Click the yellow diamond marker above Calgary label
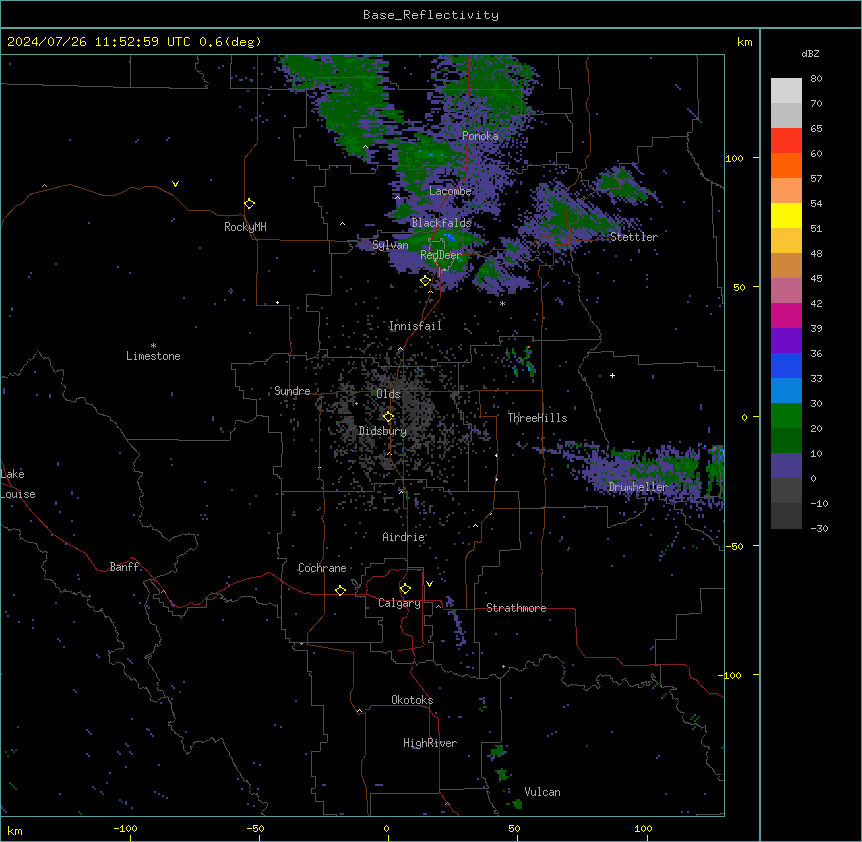 coord(405,589)
